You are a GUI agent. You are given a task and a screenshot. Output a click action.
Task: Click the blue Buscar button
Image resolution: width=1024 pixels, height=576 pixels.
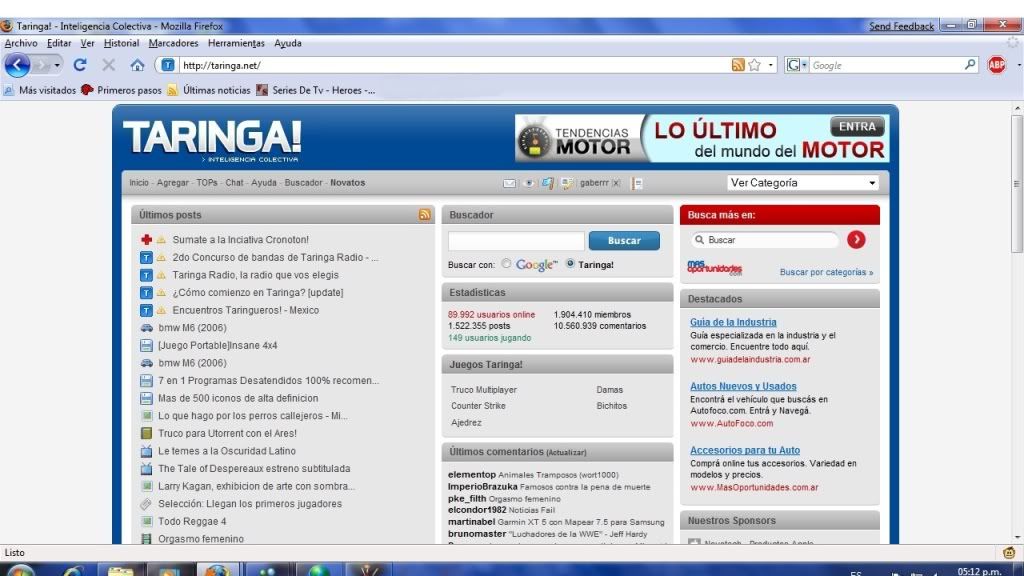[624, 240]
